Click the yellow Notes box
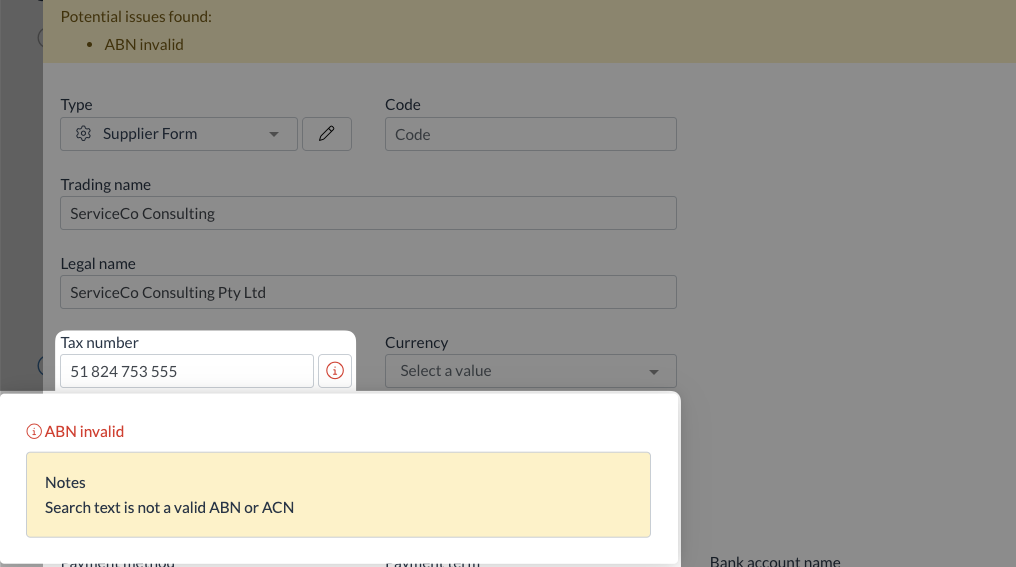This screenshot has height=567, width=1016. [x=338, y=494]
